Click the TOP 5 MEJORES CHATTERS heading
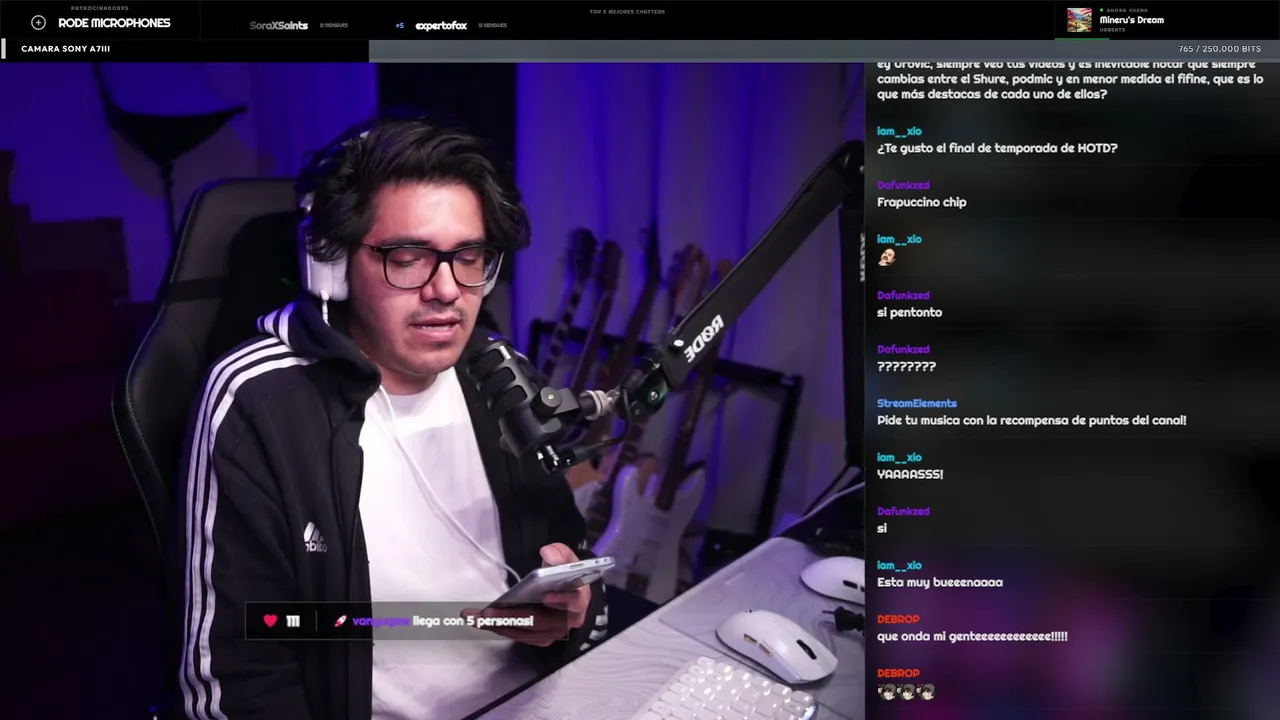The width and height of the screenshot is (1280, 720). coord(627,12)
